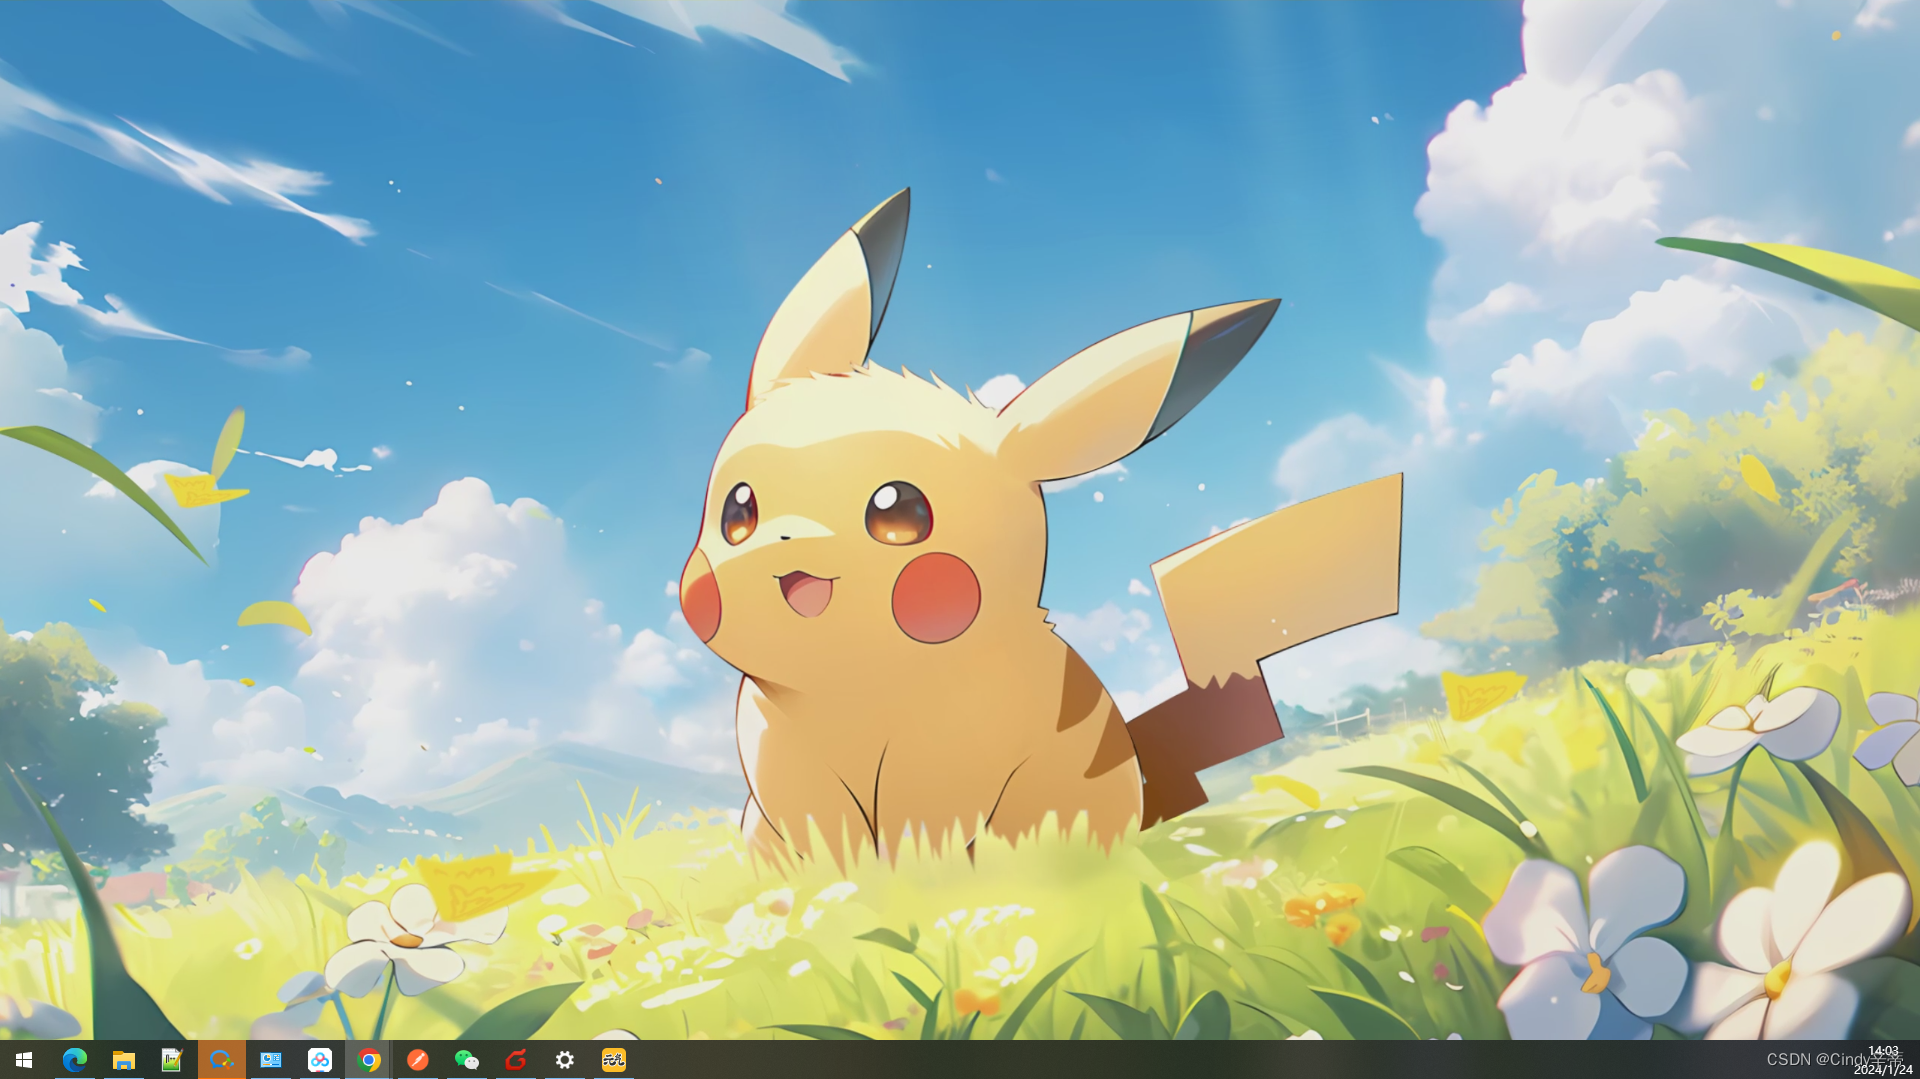Open the yellow Yuanqi wallpaper app icon
The width and height of the screenshot is (1920, 1079).
614,1060
